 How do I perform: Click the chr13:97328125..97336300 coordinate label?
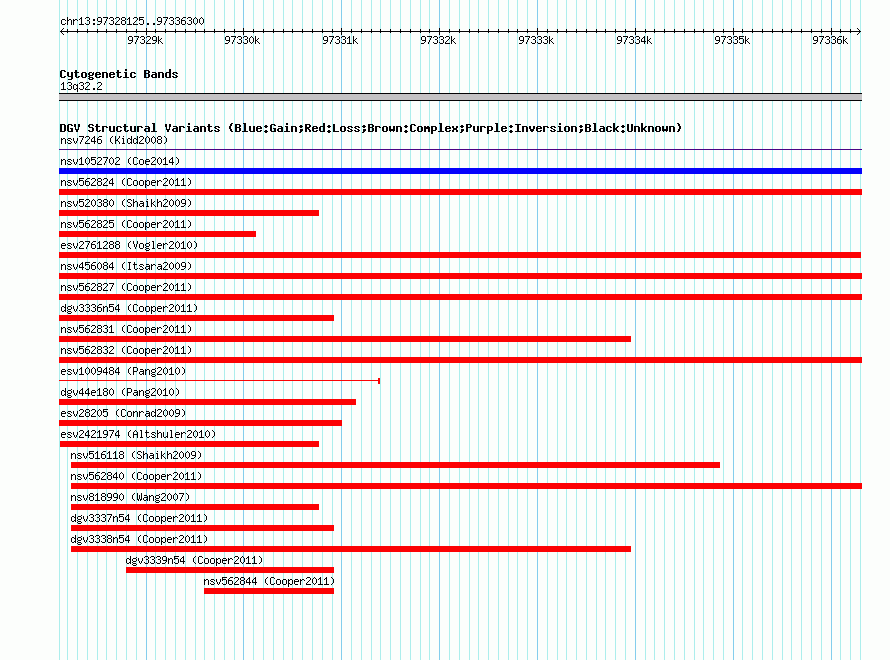pyautogui.click(x=132, y=22)
